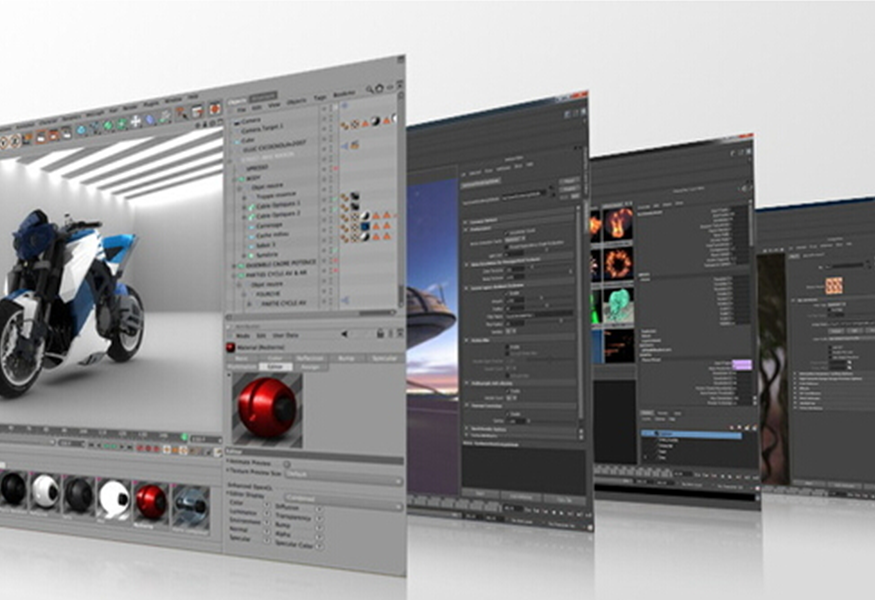The image size is (875, 600).
Task: Toggle the Specular Color checkbox
Action: pyautogui.click(x=319, y=545)
